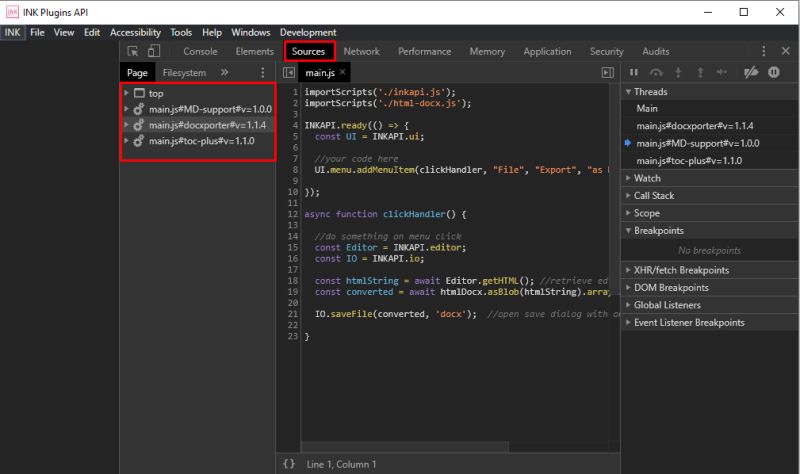
Task: Click the gear icon beside main.js#docxporter
Action: coord(138,125)
